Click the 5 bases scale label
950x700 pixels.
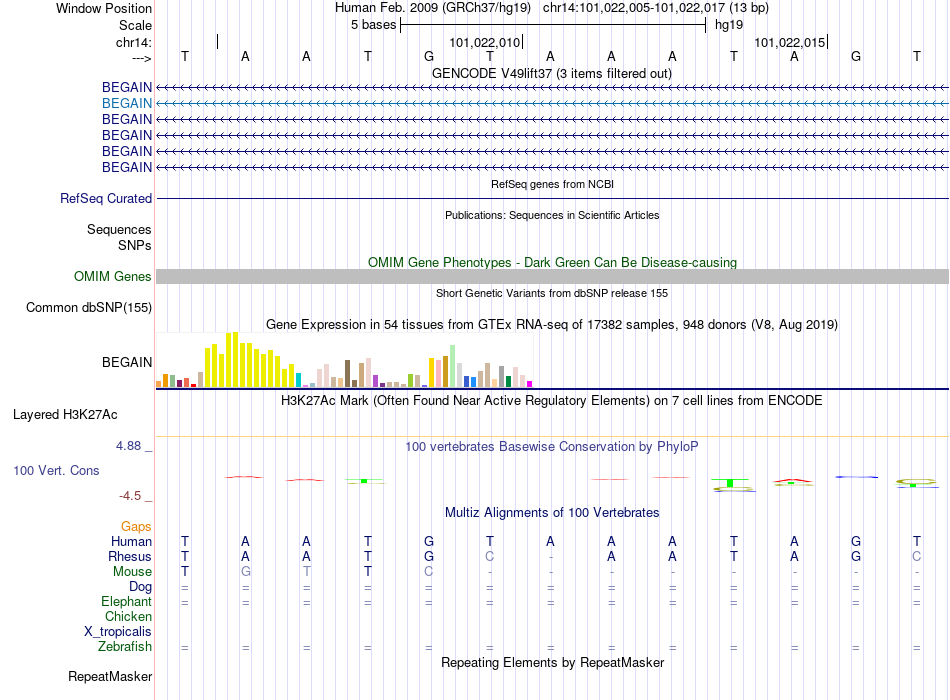click(373, 25)
